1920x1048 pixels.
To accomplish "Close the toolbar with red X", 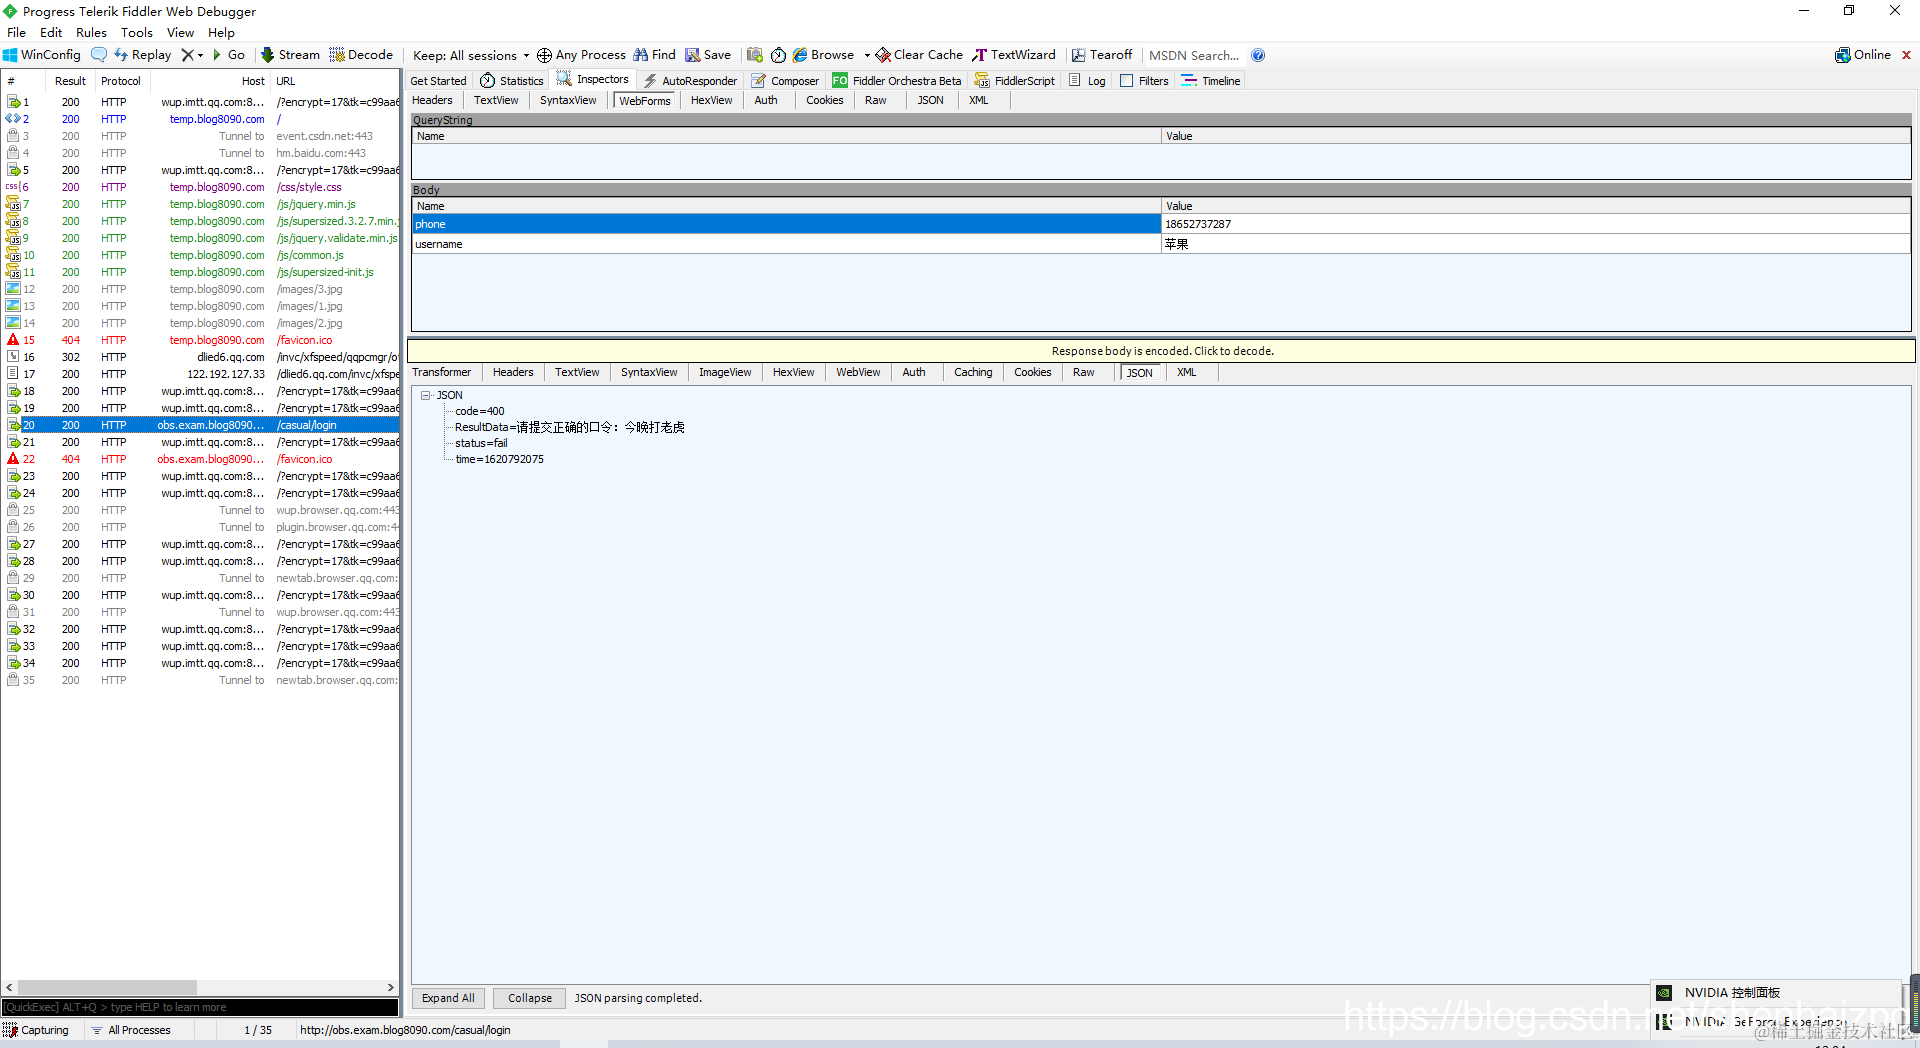I will 1906,55.
